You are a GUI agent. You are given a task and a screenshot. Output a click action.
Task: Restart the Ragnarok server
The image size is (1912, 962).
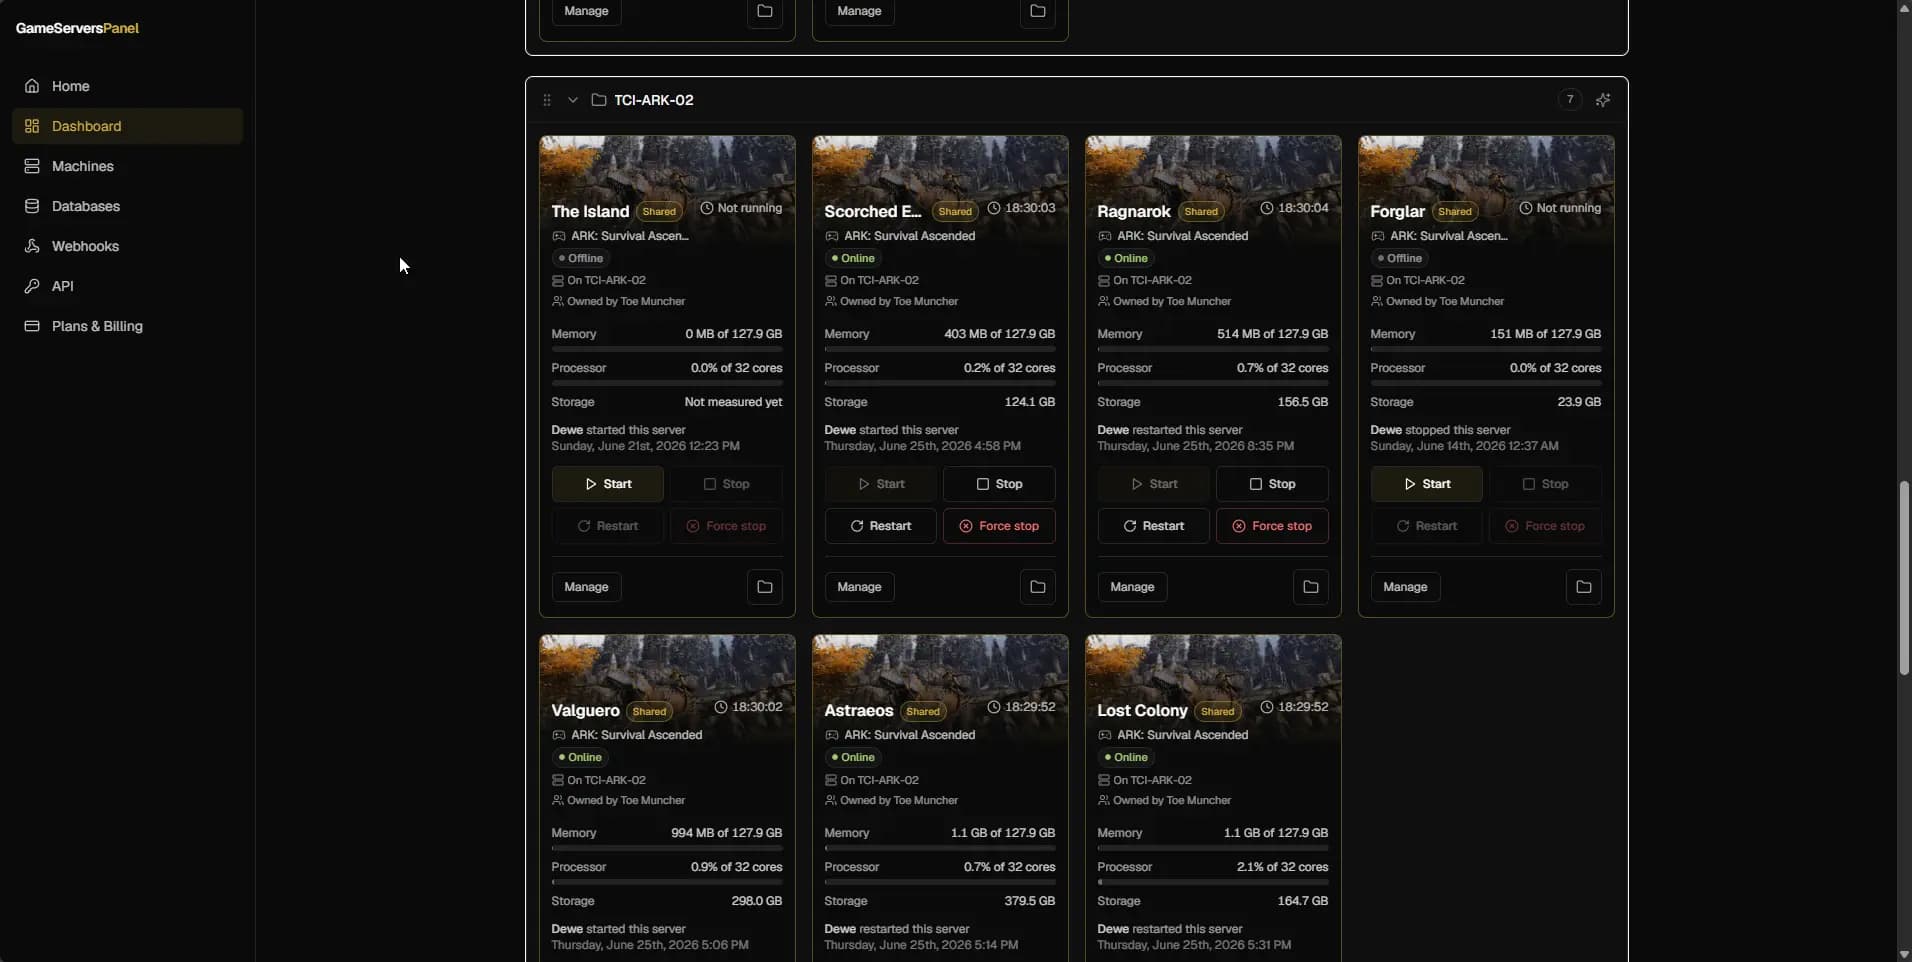[1153, 526]
